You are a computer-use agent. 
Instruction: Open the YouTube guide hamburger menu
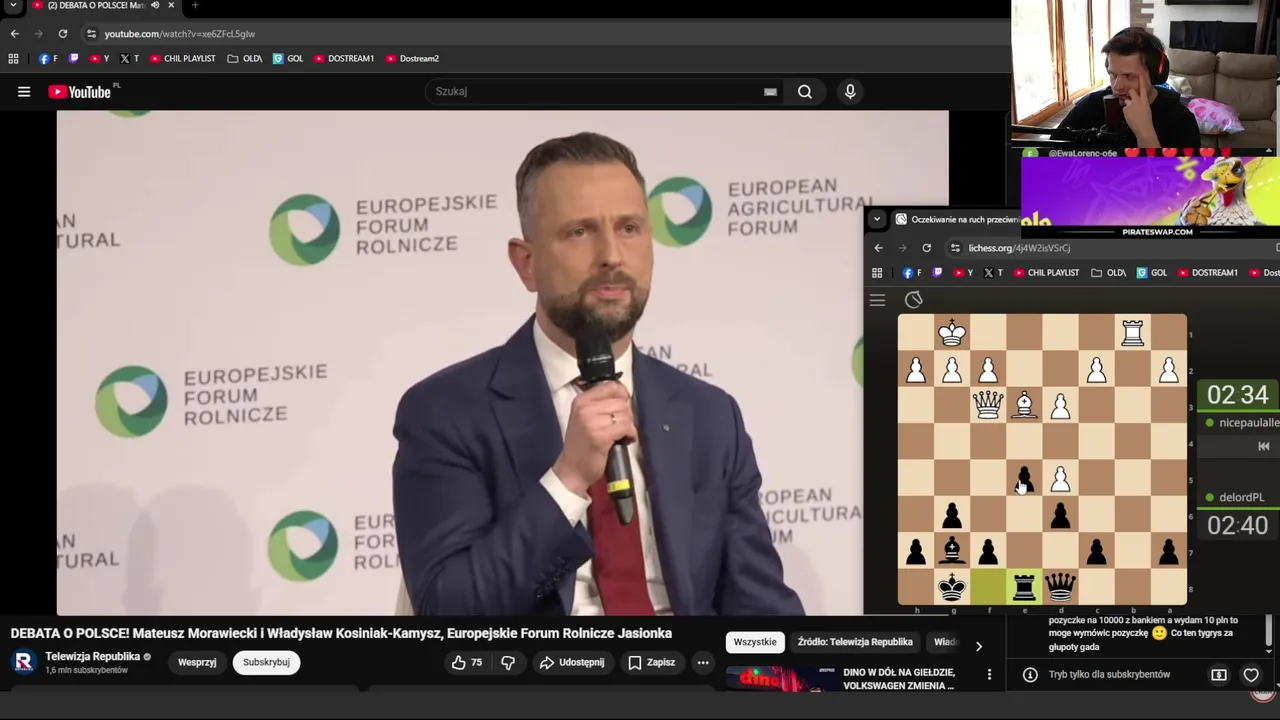24,92
